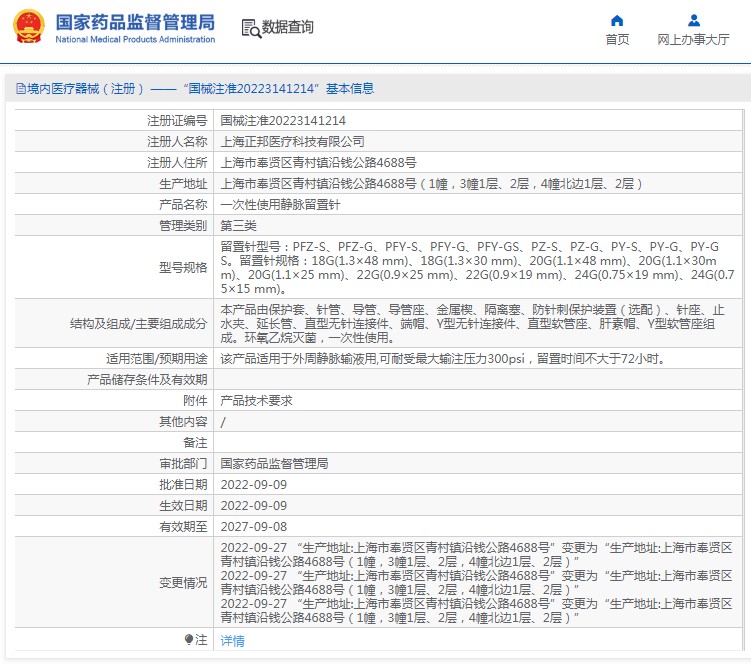The height and width of the screenshot is (664, 751).
Task: Open the 网上办事大厅 text link
Action: [693, 40]
